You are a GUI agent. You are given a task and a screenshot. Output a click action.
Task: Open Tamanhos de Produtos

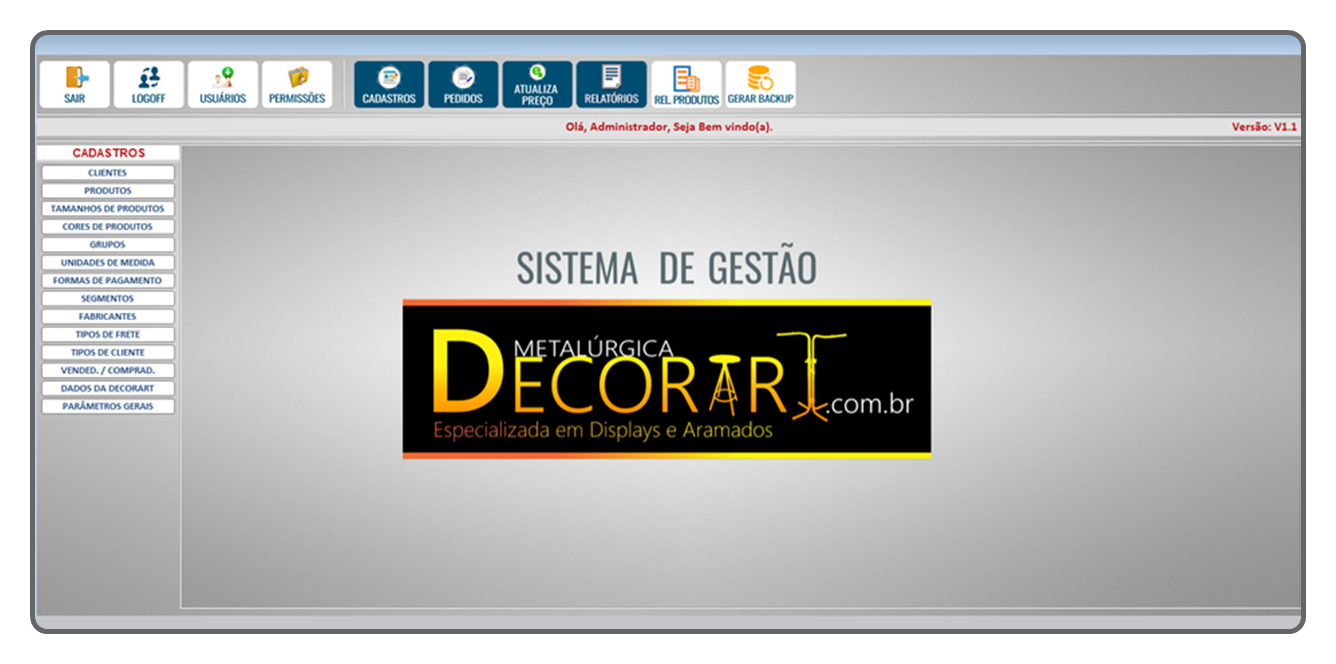coord(108,209)
